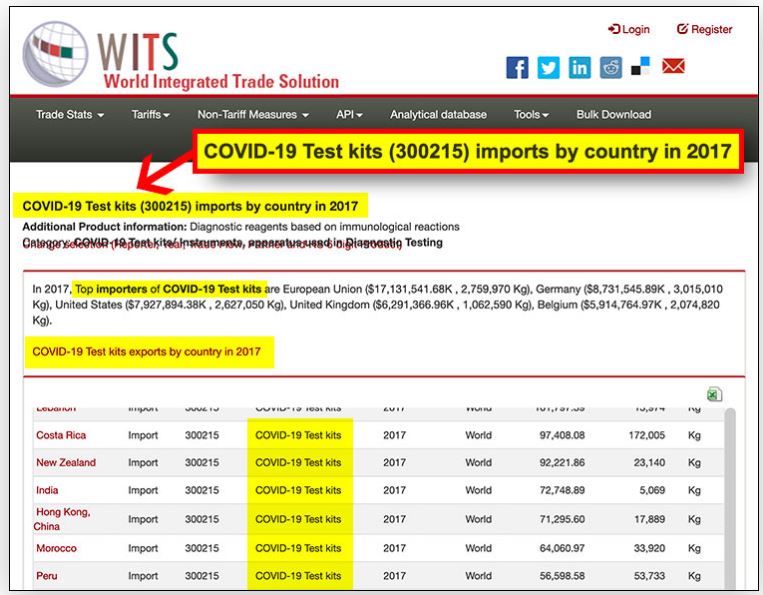This screenshot has height=595, width=763.
Task: Open the Hong Kong, China country link
Action: tap(62, 519)
